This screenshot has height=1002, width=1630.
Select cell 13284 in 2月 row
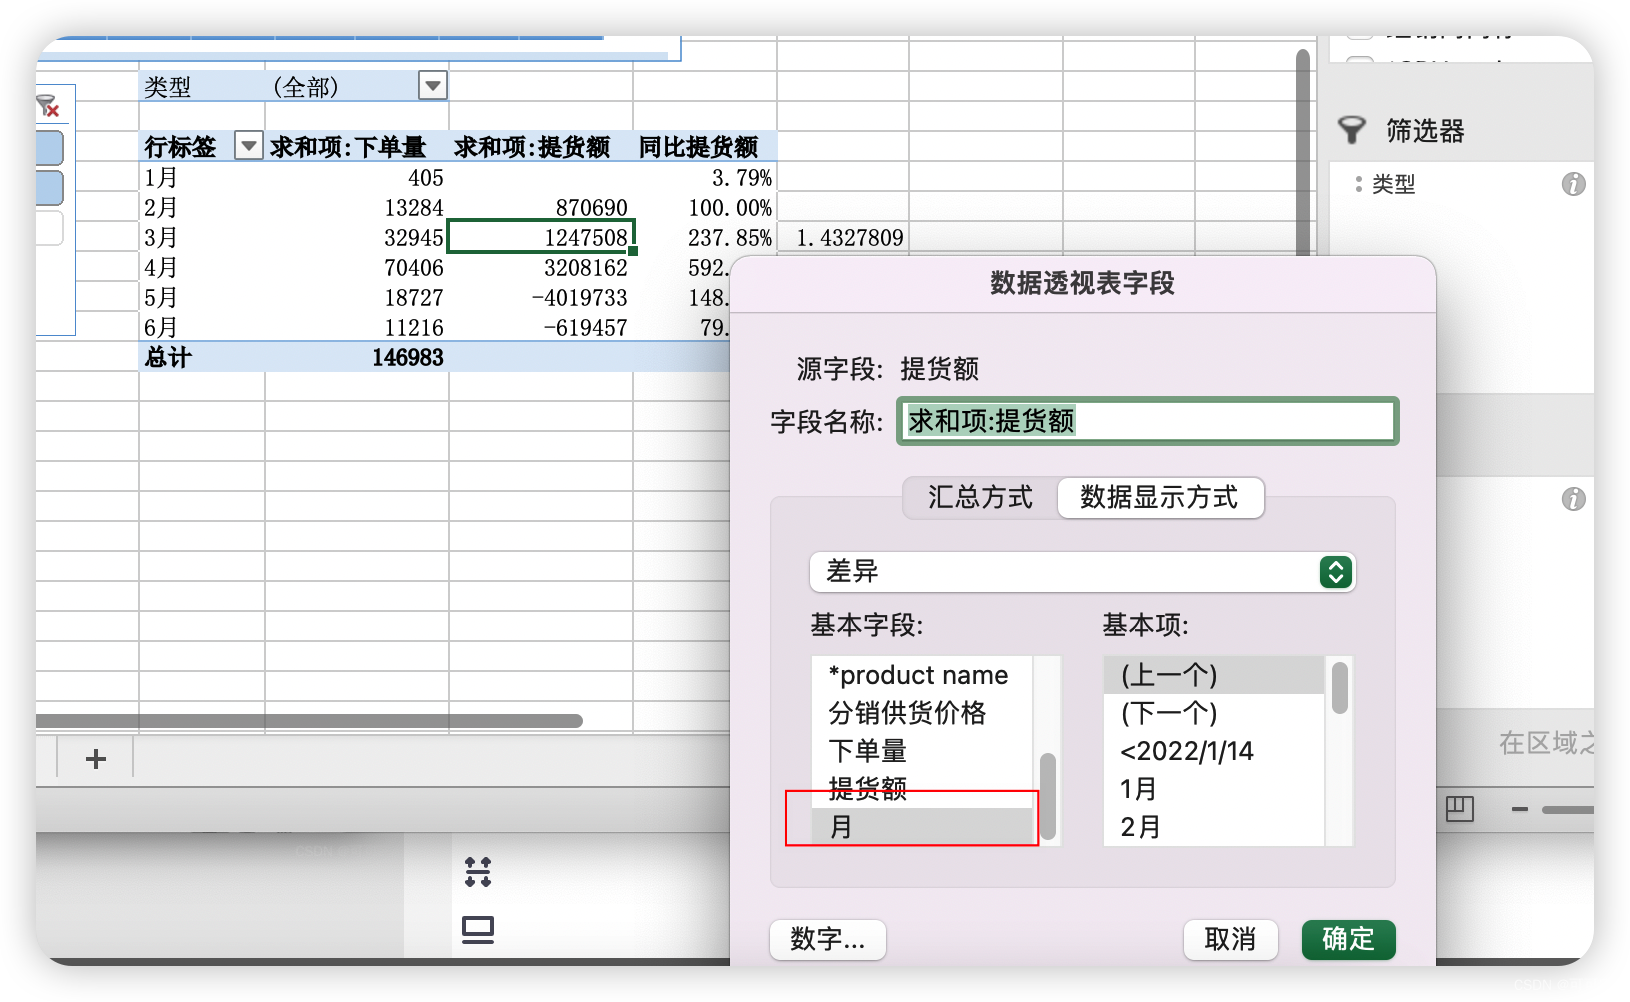[x=357, y=208]
